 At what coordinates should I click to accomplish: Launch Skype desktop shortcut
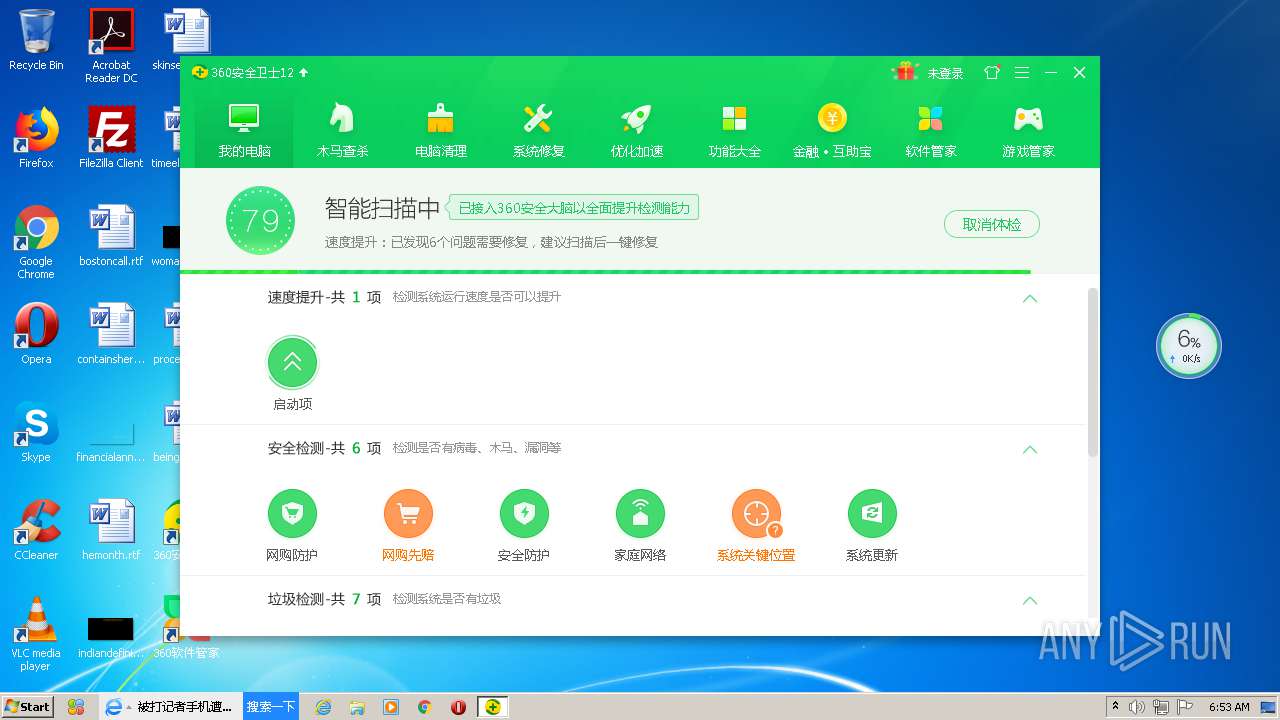pos(36,432)
